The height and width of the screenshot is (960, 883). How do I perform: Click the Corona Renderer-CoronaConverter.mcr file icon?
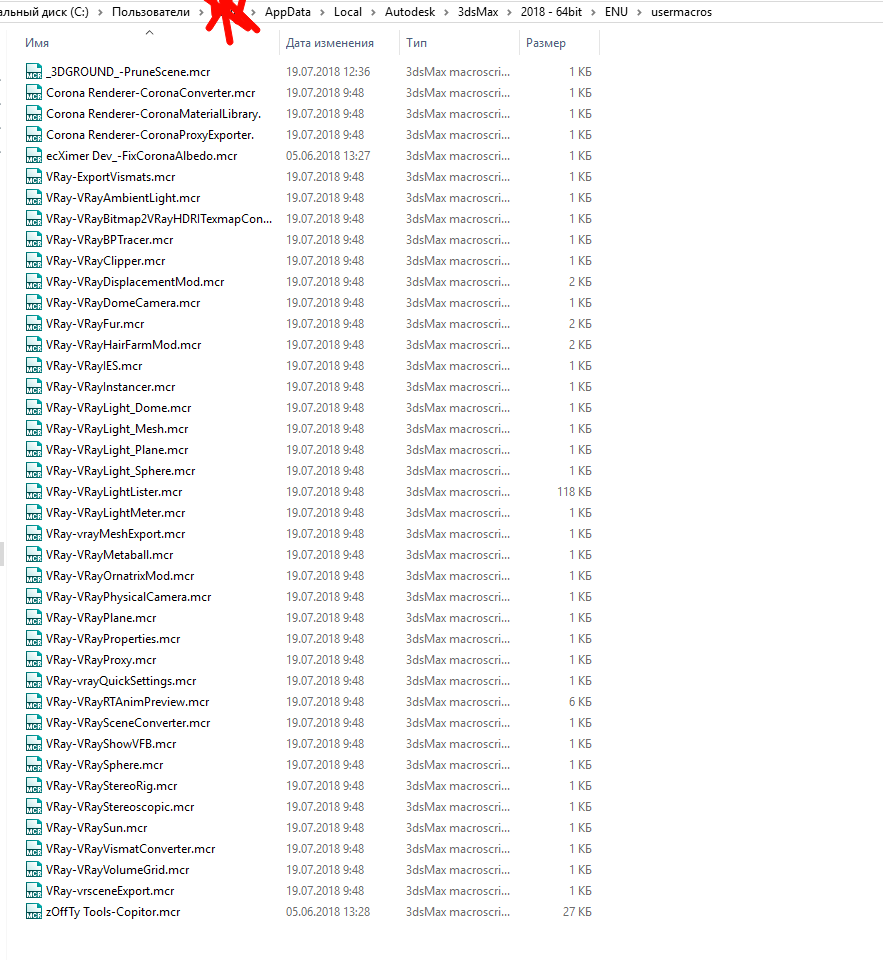[34, 92]
